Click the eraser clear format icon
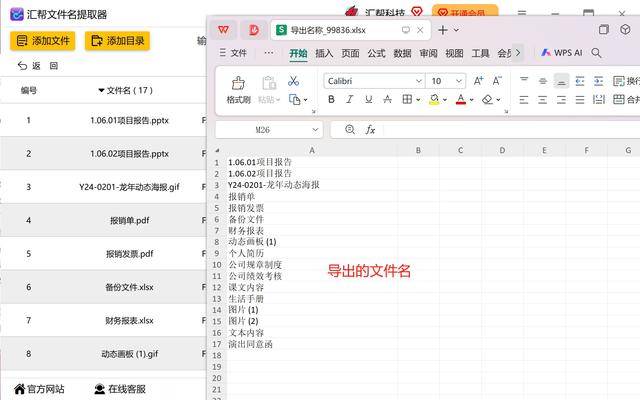The image size is (640, 400). (487, 99)
